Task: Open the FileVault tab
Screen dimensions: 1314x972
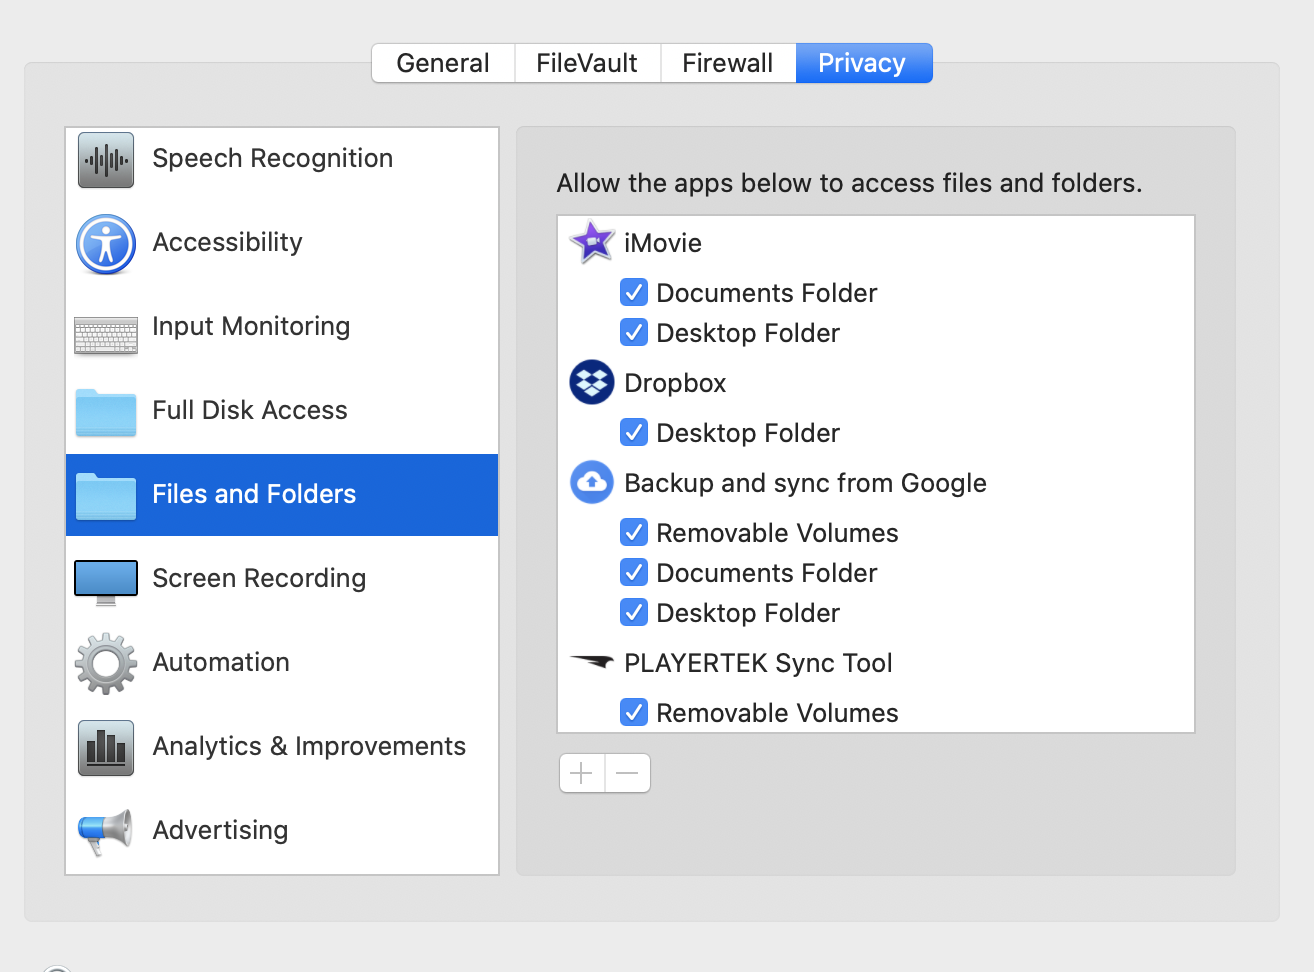Action: point(587,63)
